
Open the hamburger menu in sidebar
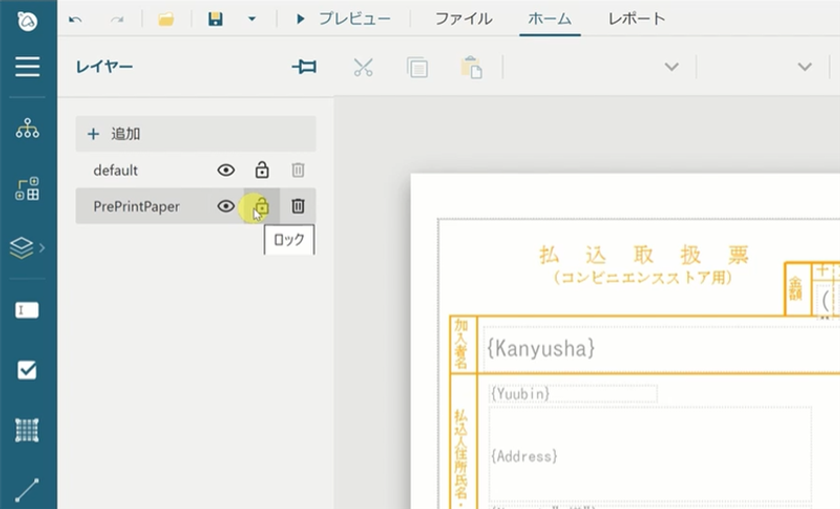coord(27,67)
